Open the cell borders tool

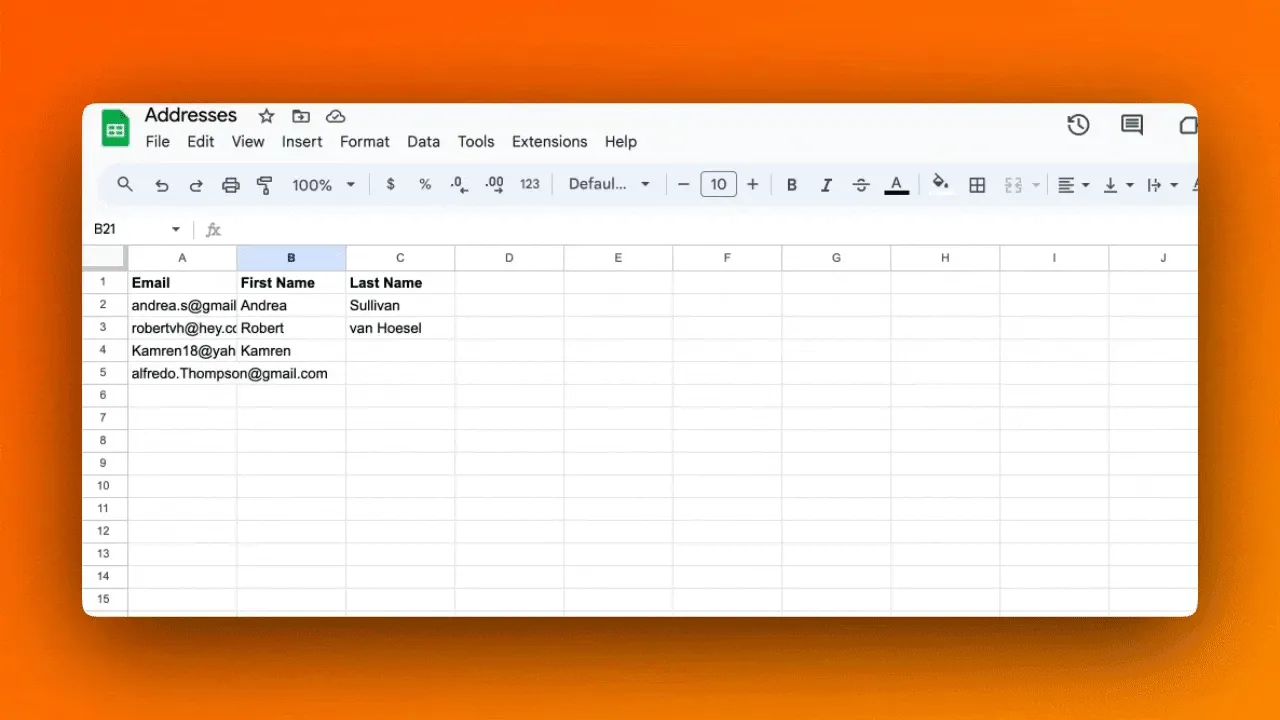point(978,185)
